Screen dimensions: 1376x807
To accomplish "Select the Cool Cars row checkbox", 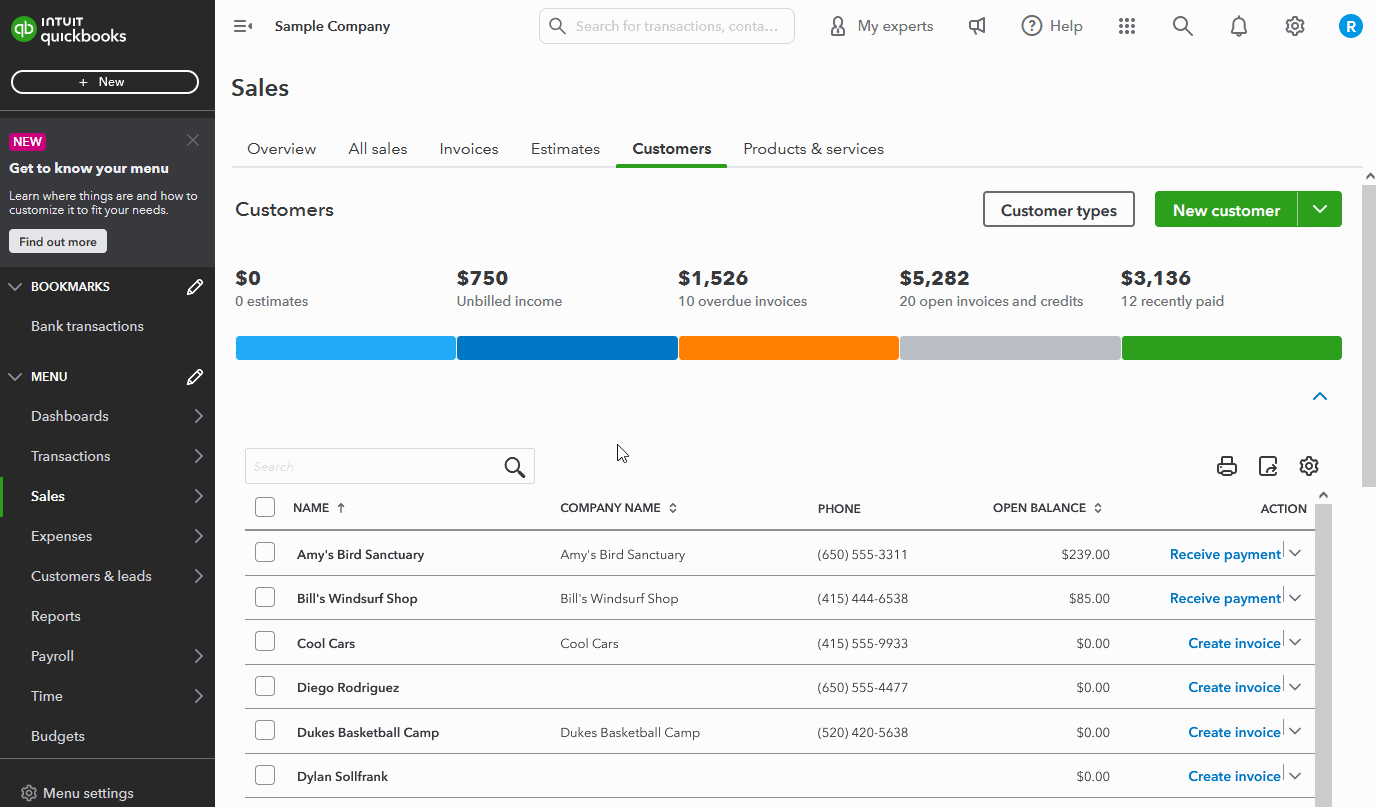I will (x=265, y=642).
